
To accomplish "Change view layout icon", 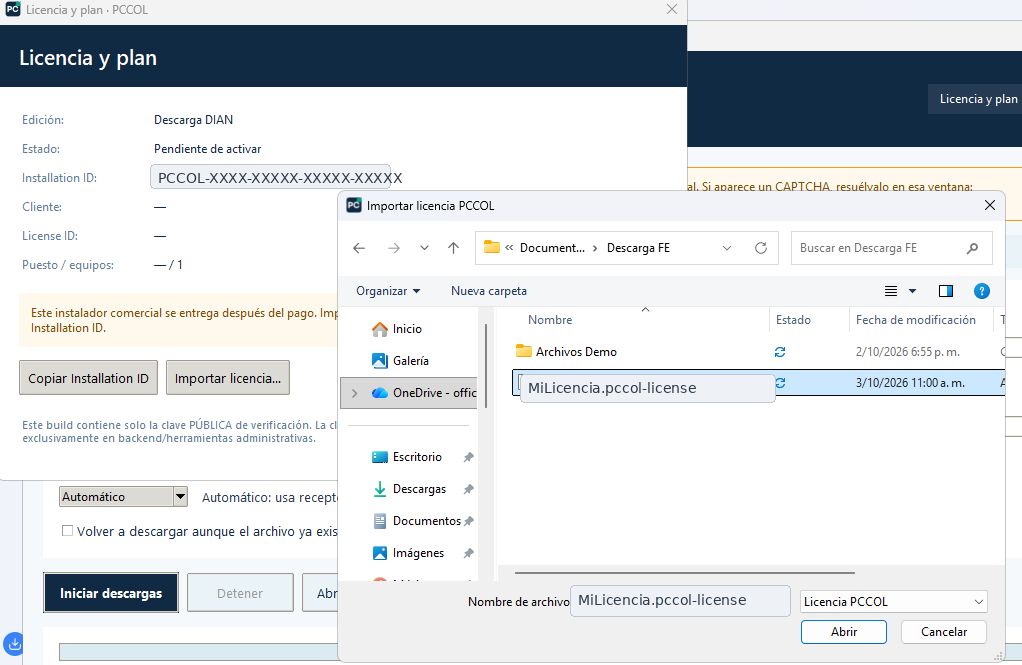I will coord(891,291).
